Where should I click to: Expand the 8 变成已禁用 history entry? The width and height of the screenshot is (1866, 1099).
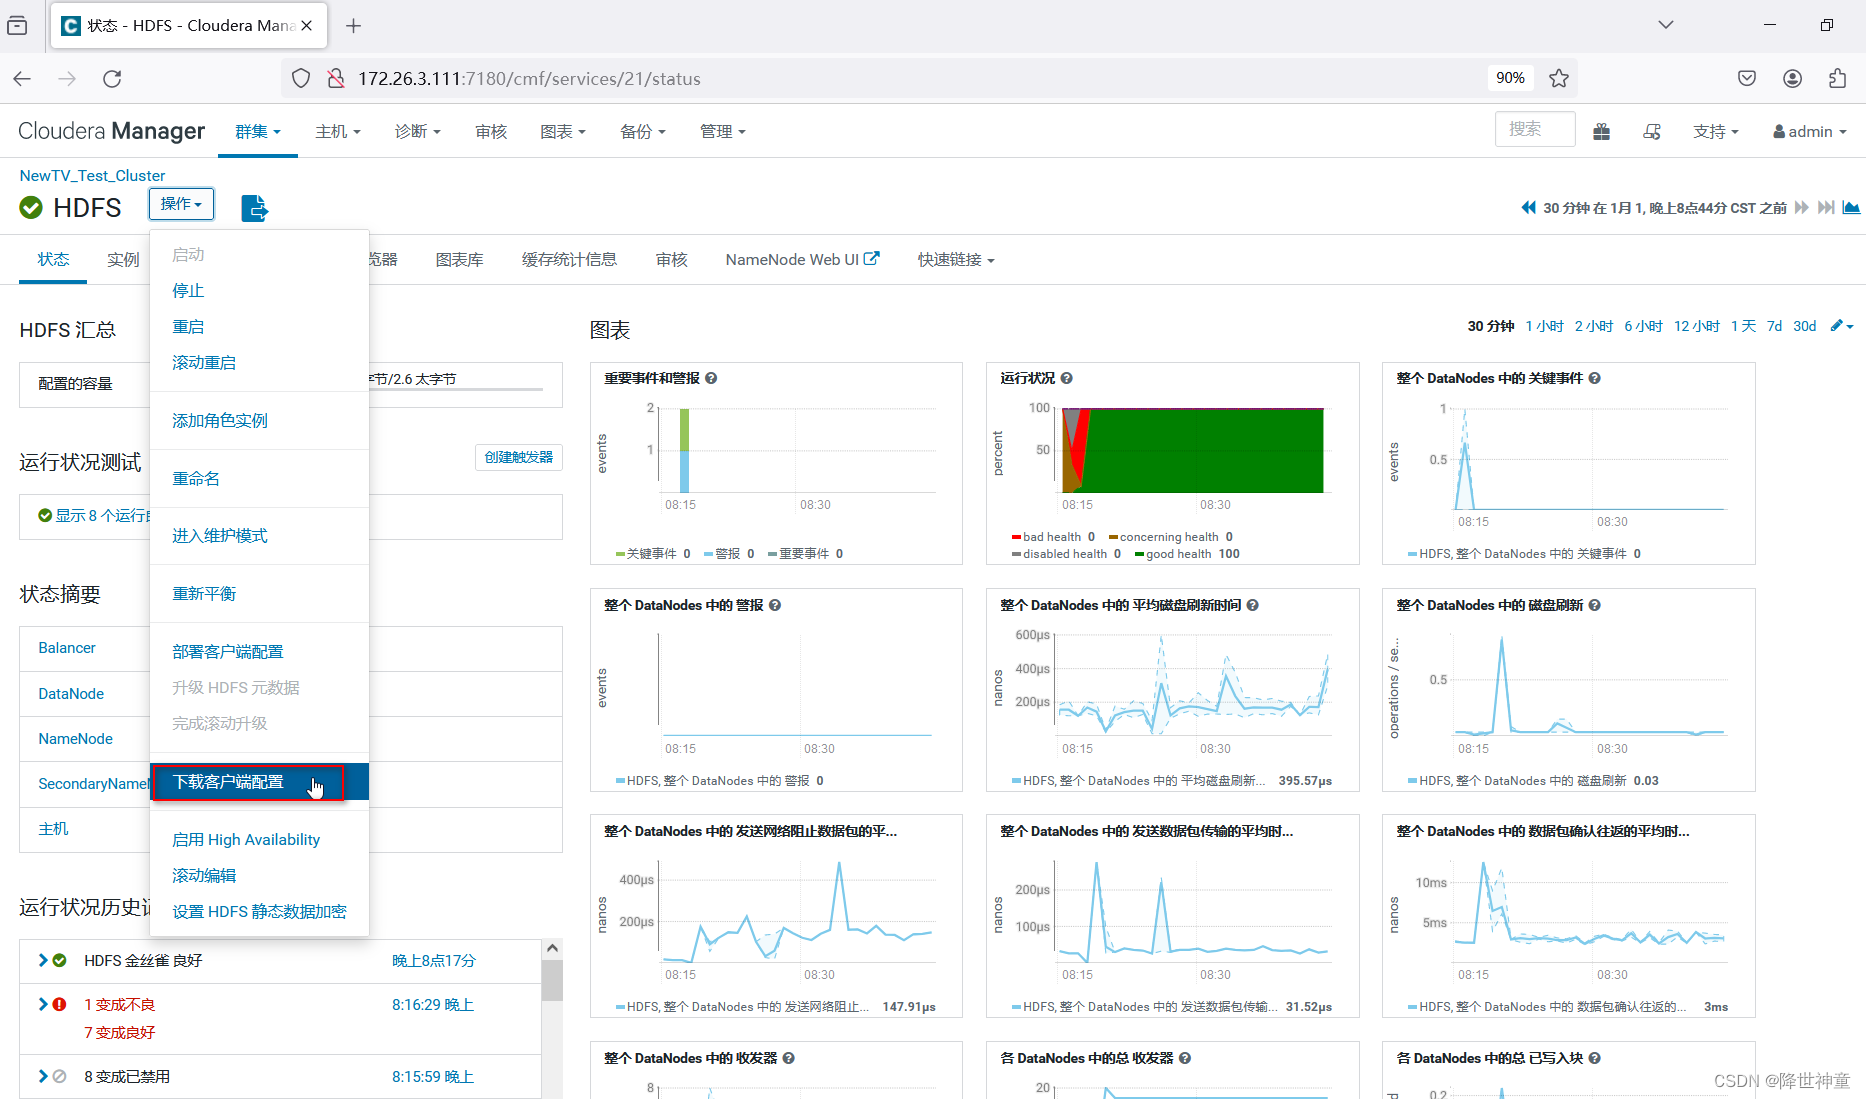pos(43,1076)
